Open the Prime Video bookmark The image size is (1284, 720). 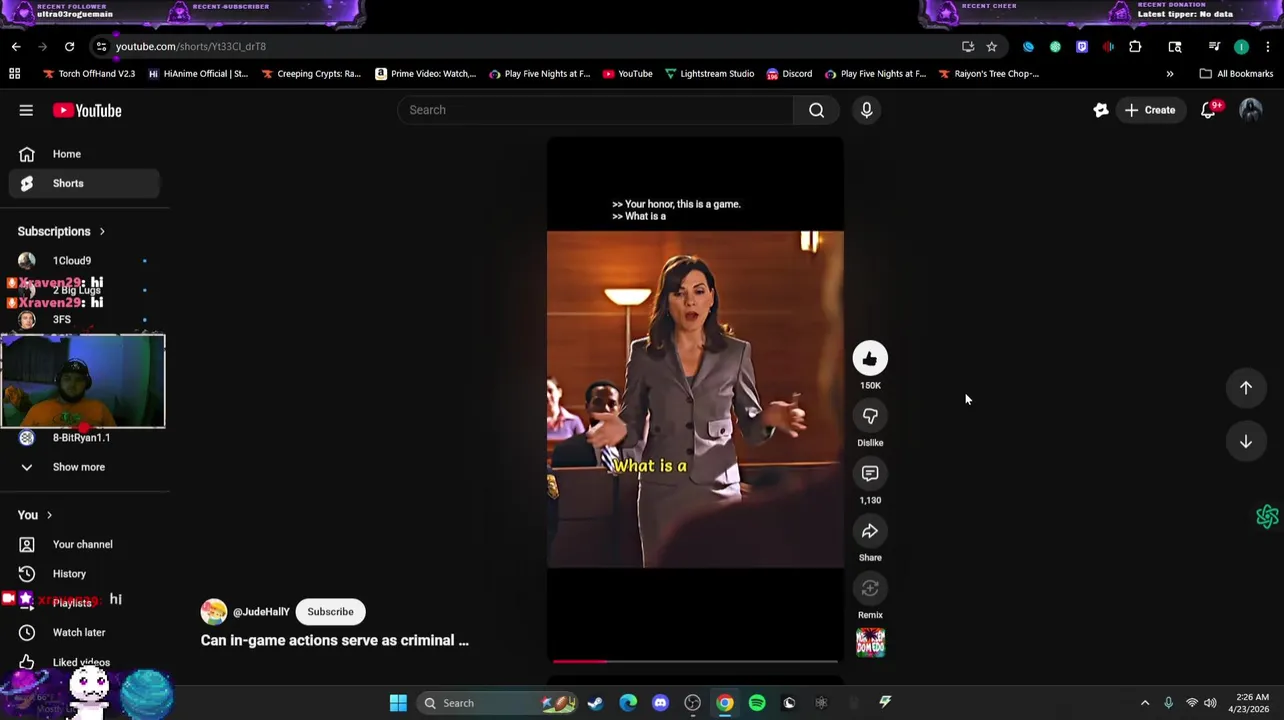(x=426, y=73)
